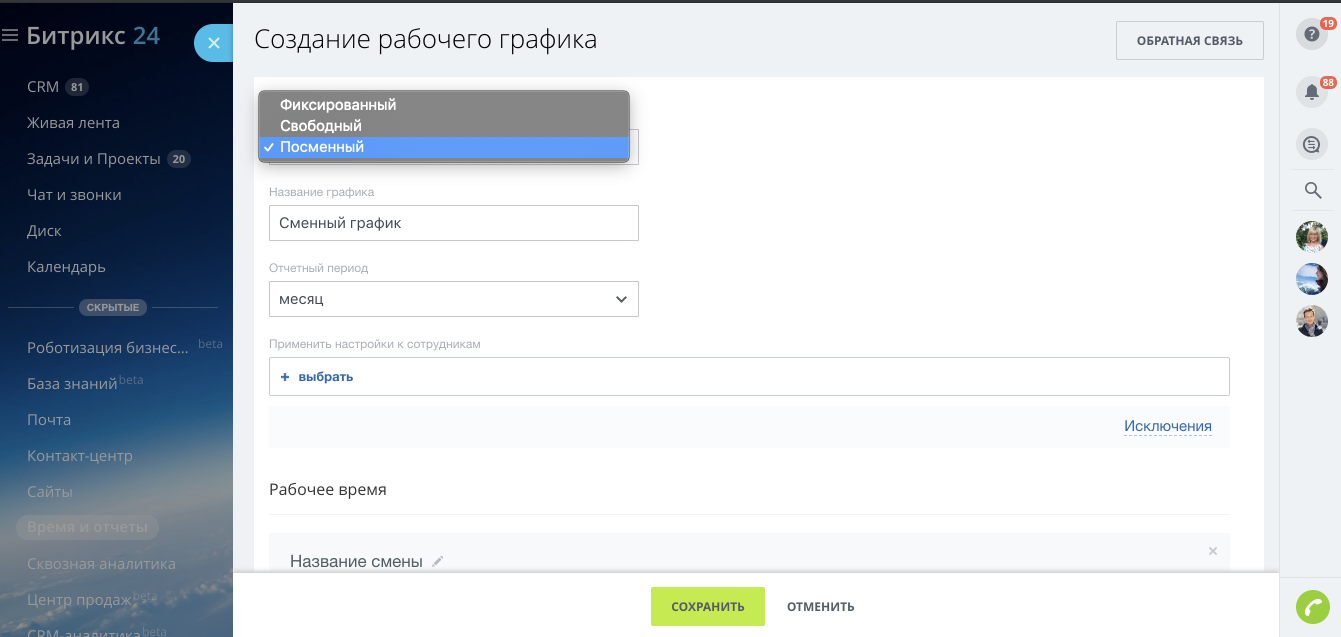Click the first user avatar on the right
Viewport: 1341px width, 637px height.
pyautogui.click(x=1311, y=237)
